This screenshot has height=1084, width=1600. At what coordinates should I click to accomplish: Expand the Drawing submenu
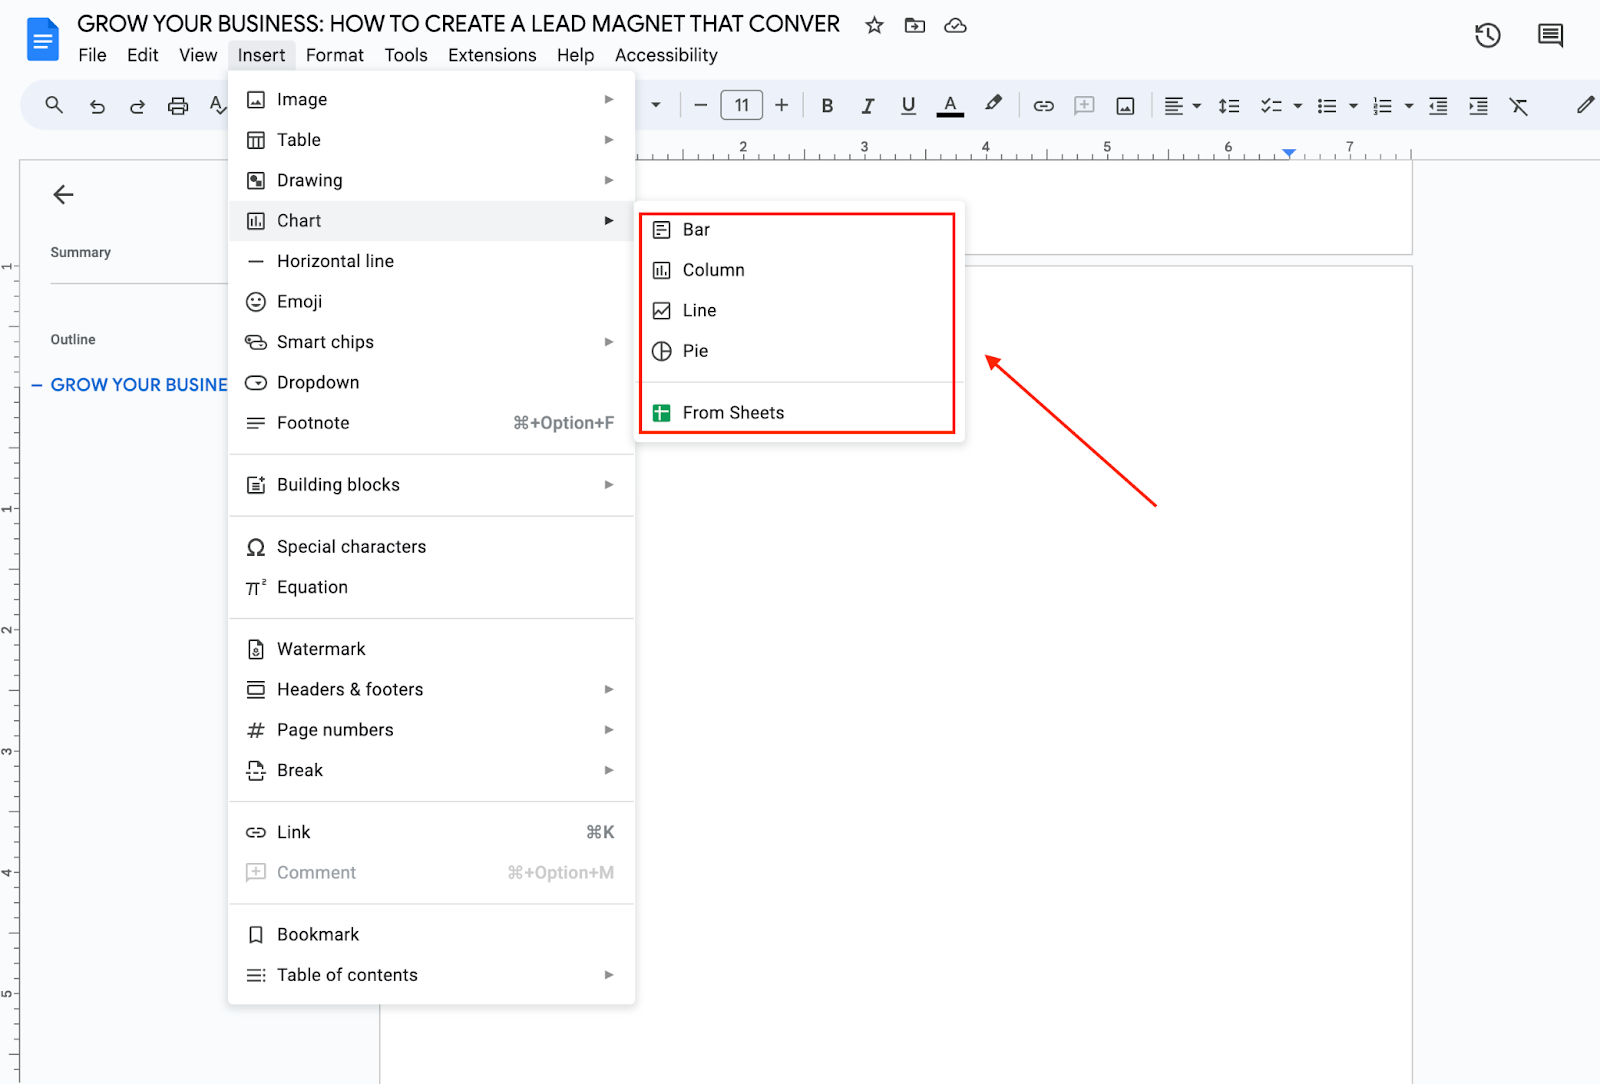point(431,180)
